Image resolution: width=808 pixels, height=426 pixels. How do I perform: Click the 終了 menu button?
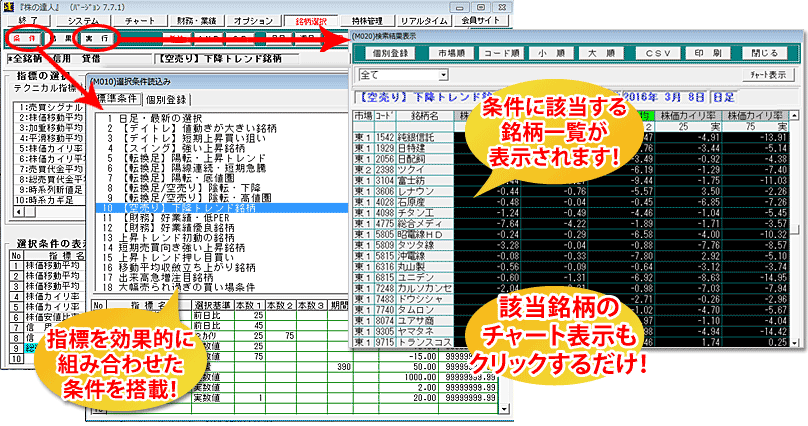(x=28, y=21)
